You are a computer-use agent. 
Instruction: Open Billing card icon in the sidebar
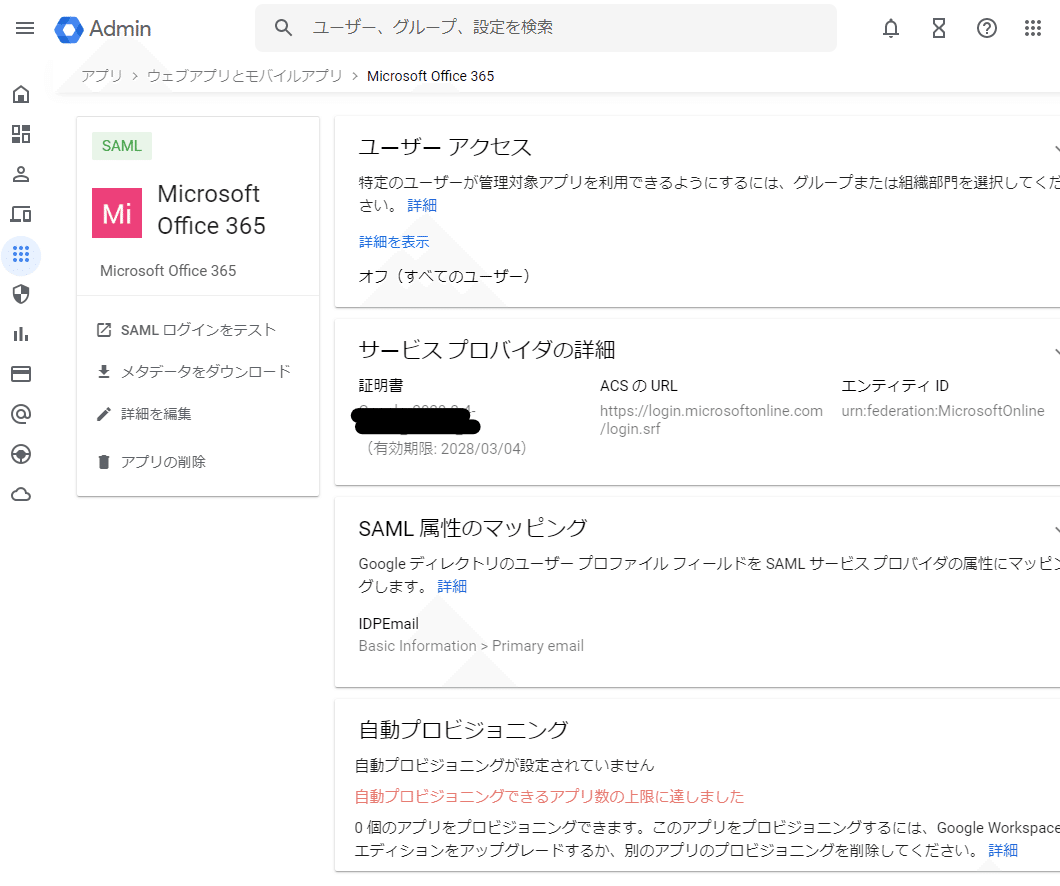tap(21, 374)
